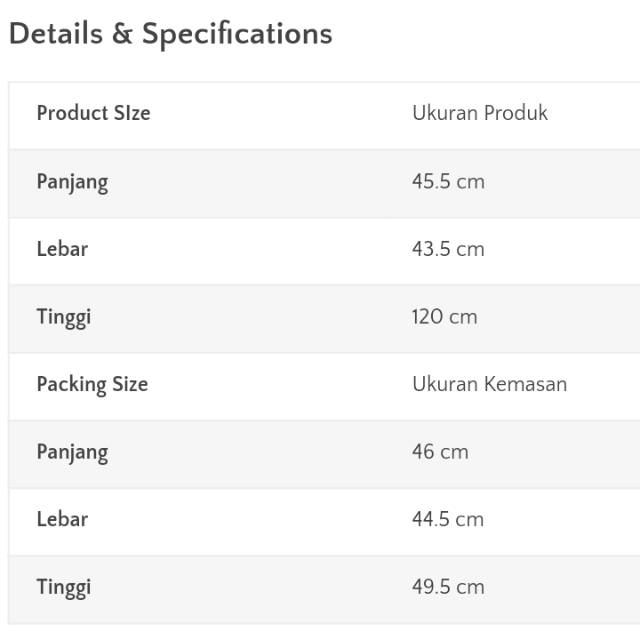Select the Lebar label under Packing Size

point(62,519)
